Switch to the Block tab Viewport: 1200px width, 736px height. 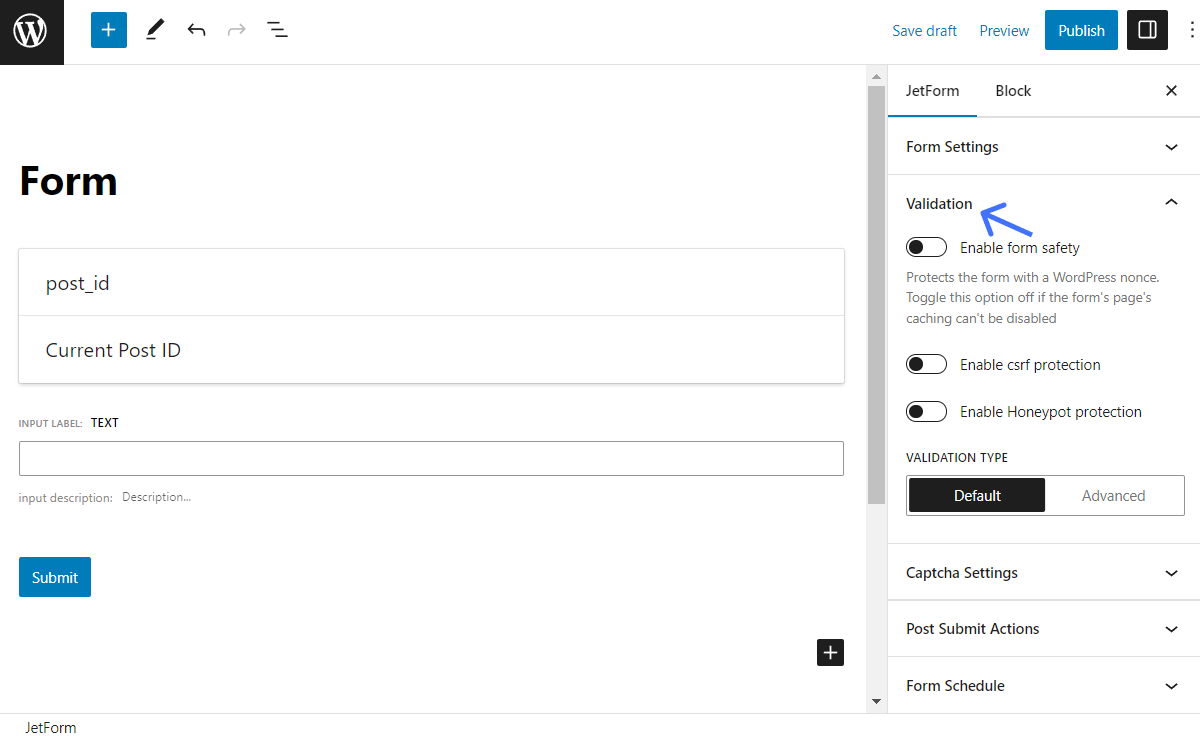[1013, 90]
